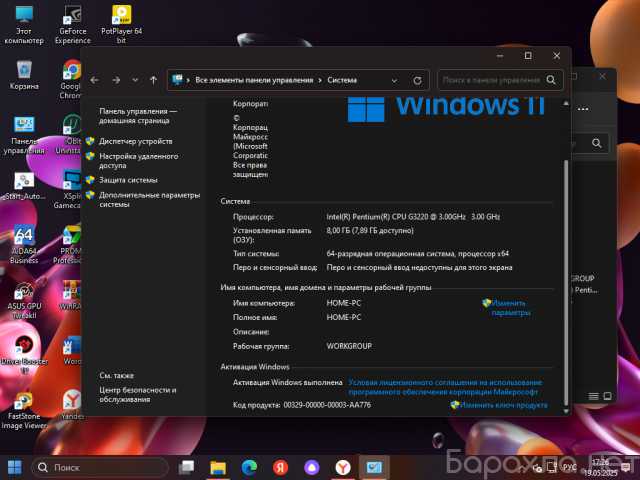640x480 pixels.
Task: Open Диспетчер устройств link
Action: click(136, 141)
